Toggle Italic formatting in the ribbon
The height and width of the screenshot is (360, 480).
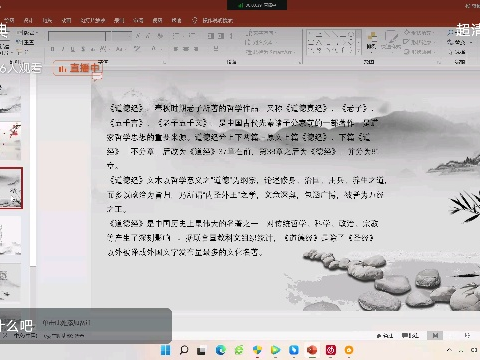click(x=63, y=49)
